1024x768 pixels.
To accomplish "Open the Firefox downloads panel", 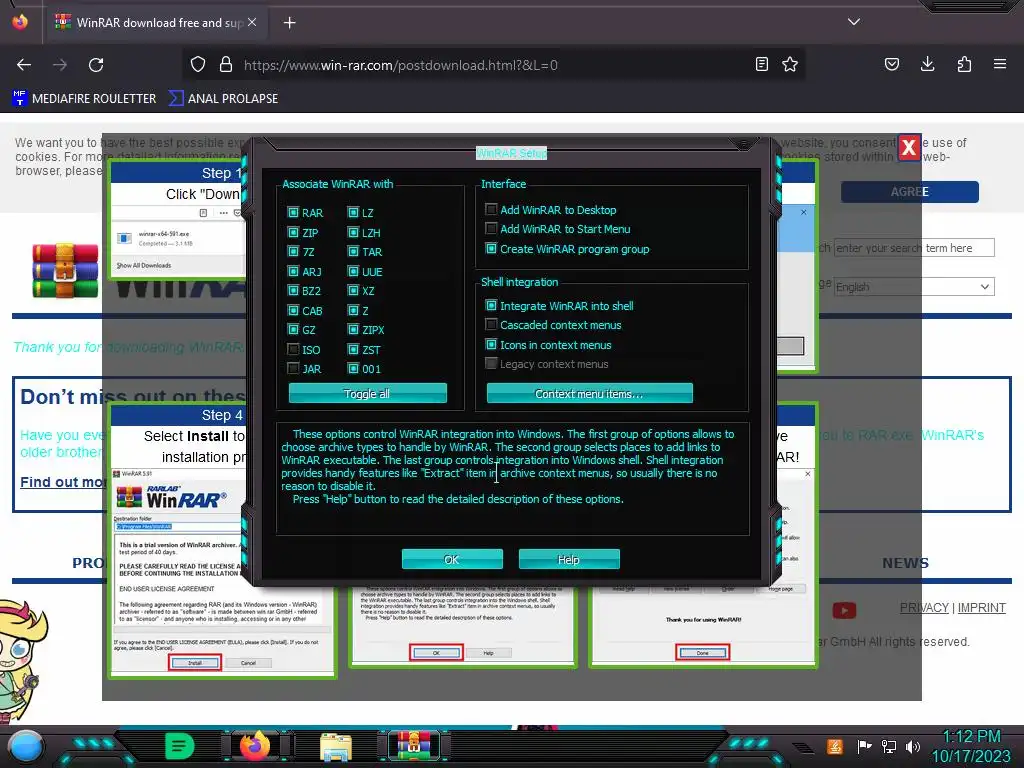I will [927, 64].
